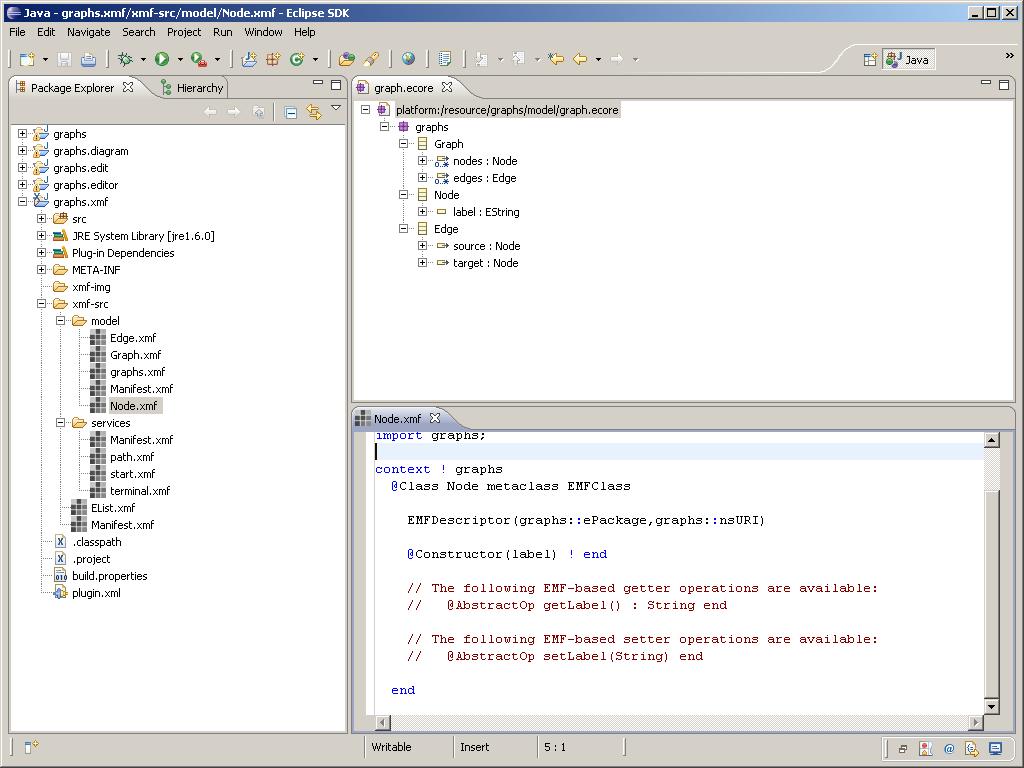Image resolution: width=1024 pixels, height=768 pixels.
Task: Click the Print toolbar icon
Action: [x=88, y=59]
